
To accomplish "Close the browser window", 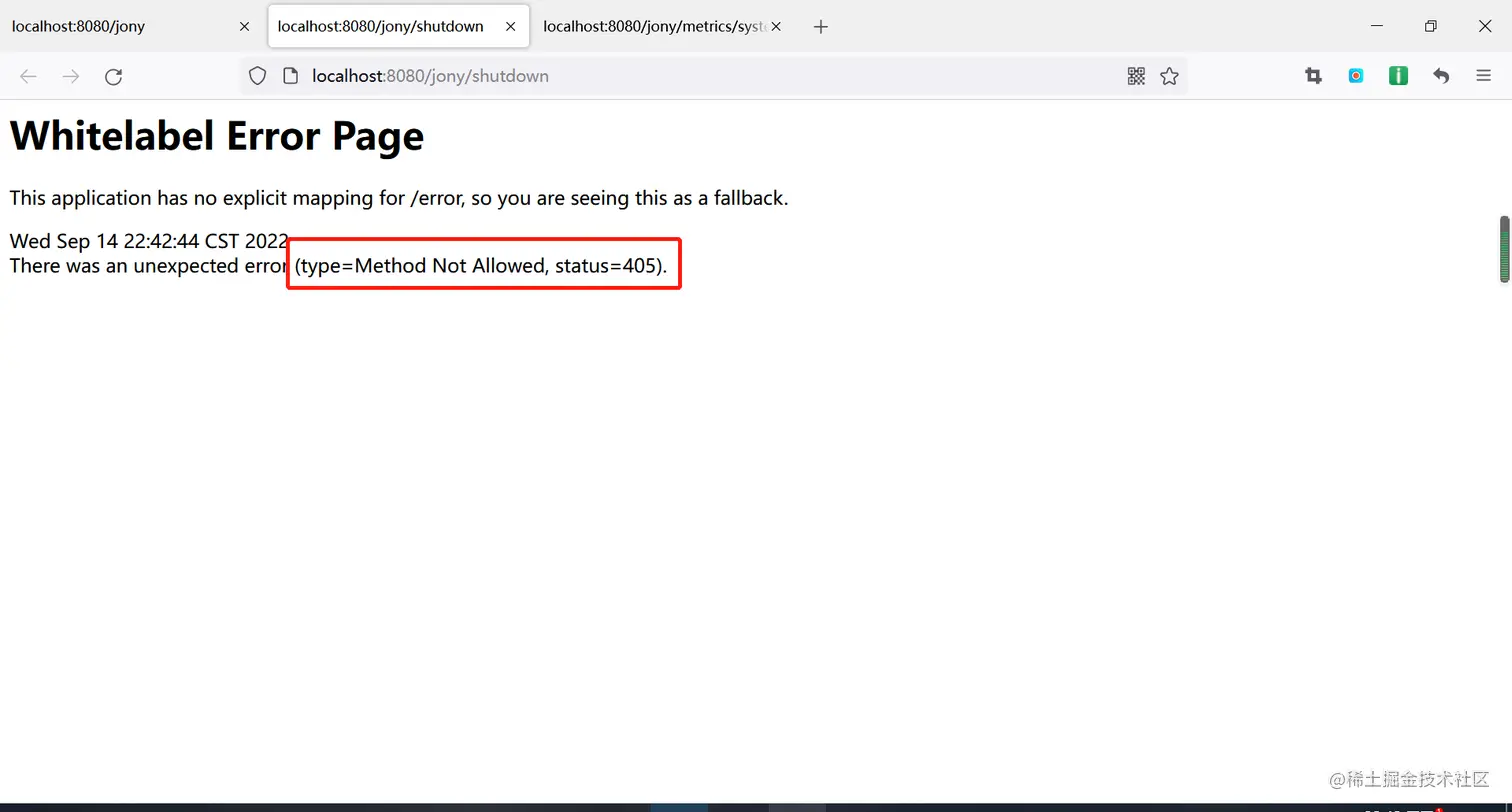I will pyautogui.click(x=1485, y=27).
